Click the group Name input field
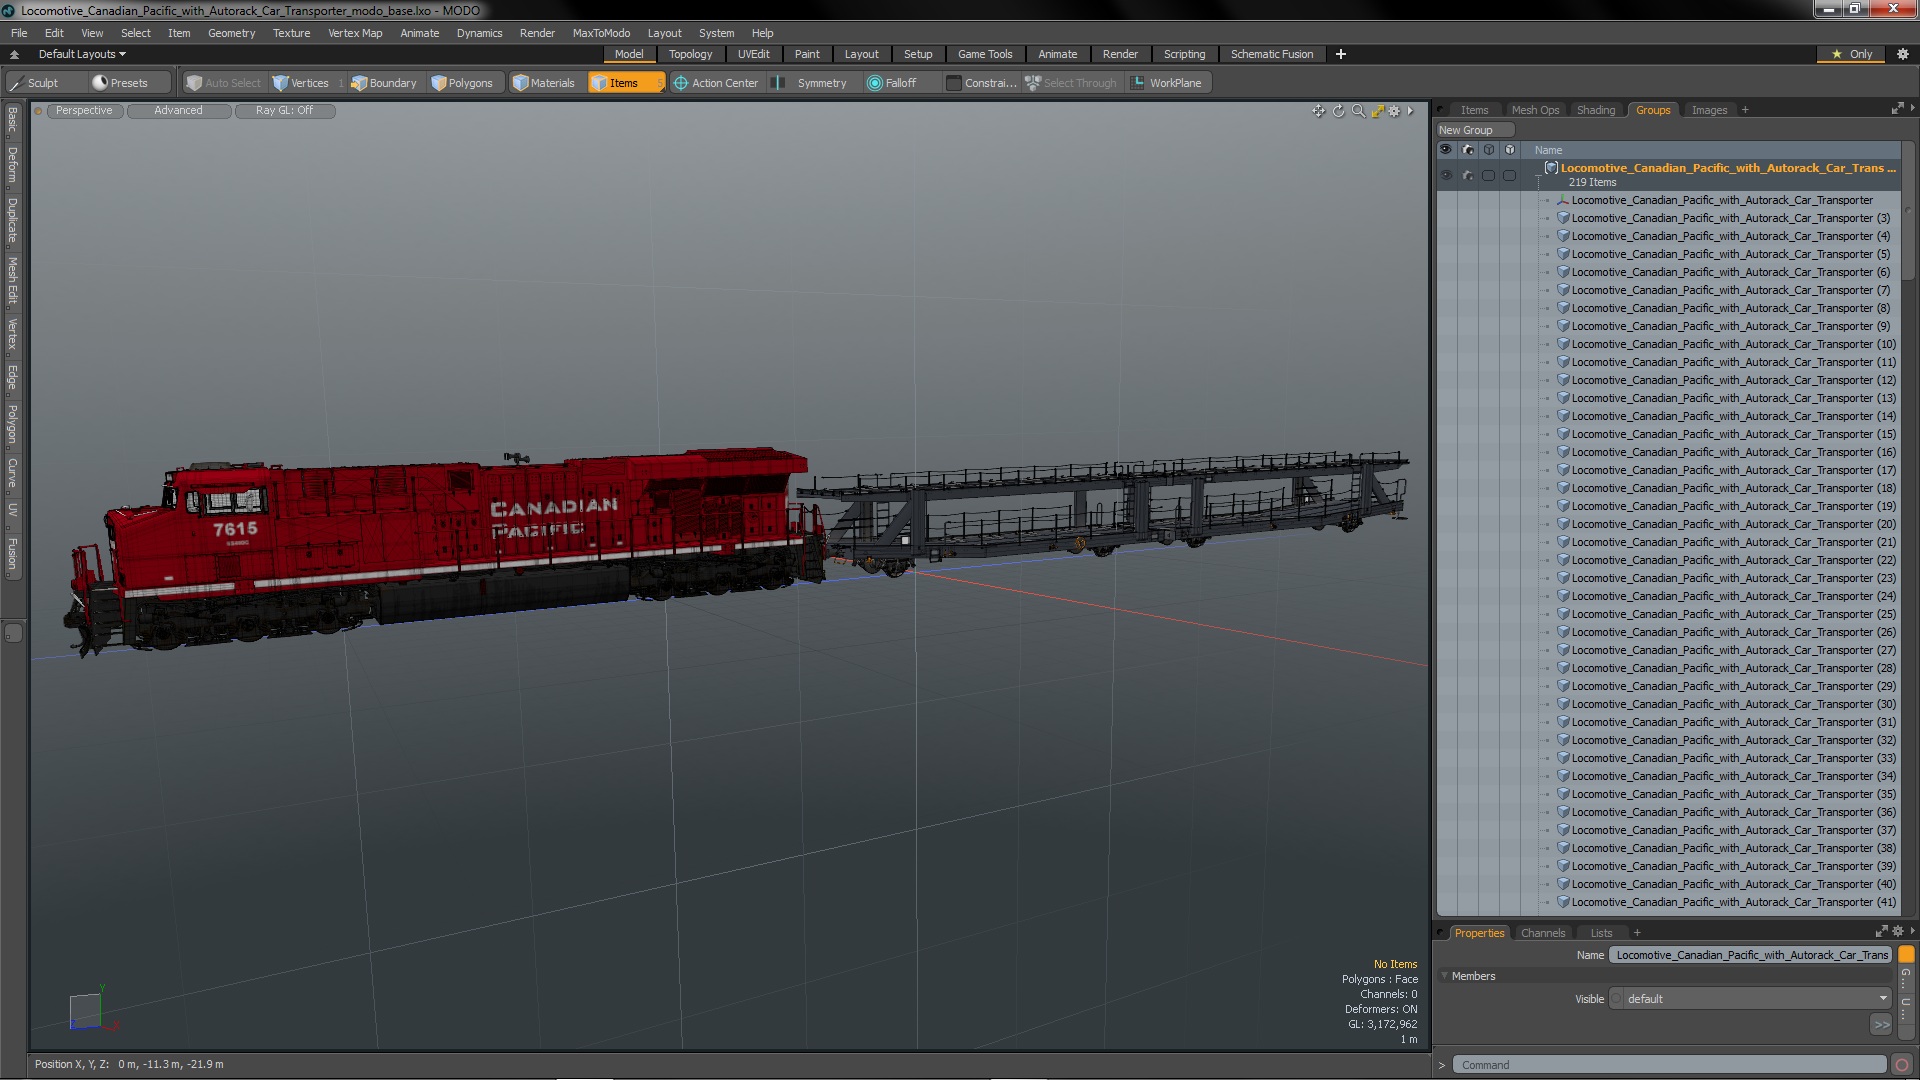 1750,955
